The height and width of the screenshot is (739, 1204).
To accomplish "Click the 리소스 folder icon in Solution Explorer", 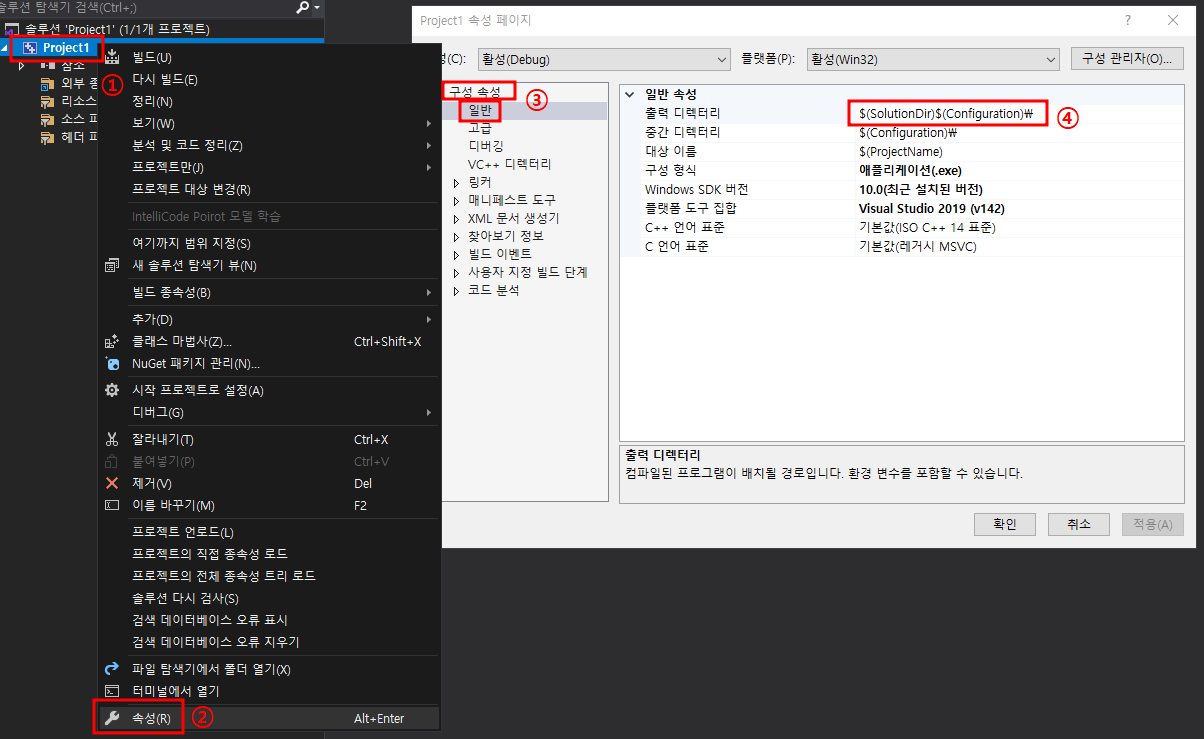I will [x=47, y=101].
